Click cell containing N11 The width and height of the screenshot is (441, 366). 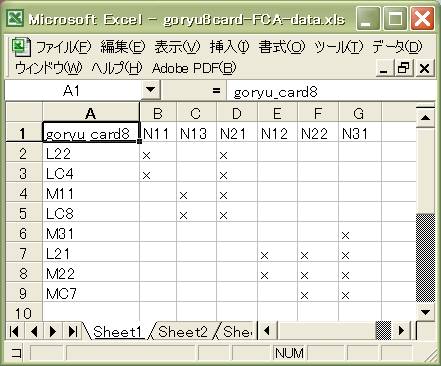tap(158, 133)
